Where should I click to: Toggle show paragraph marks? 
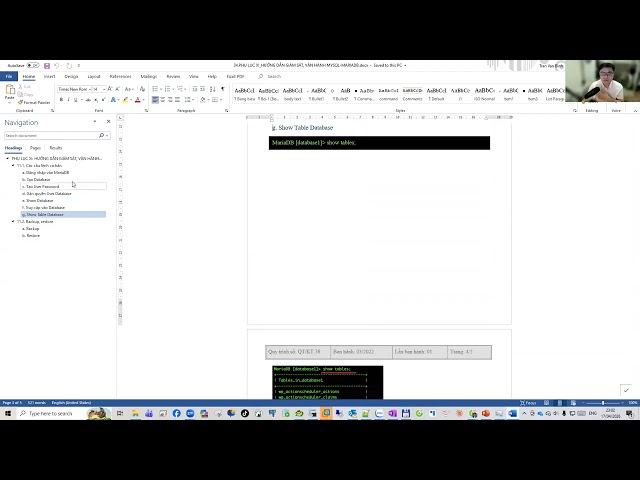[223, 89]
